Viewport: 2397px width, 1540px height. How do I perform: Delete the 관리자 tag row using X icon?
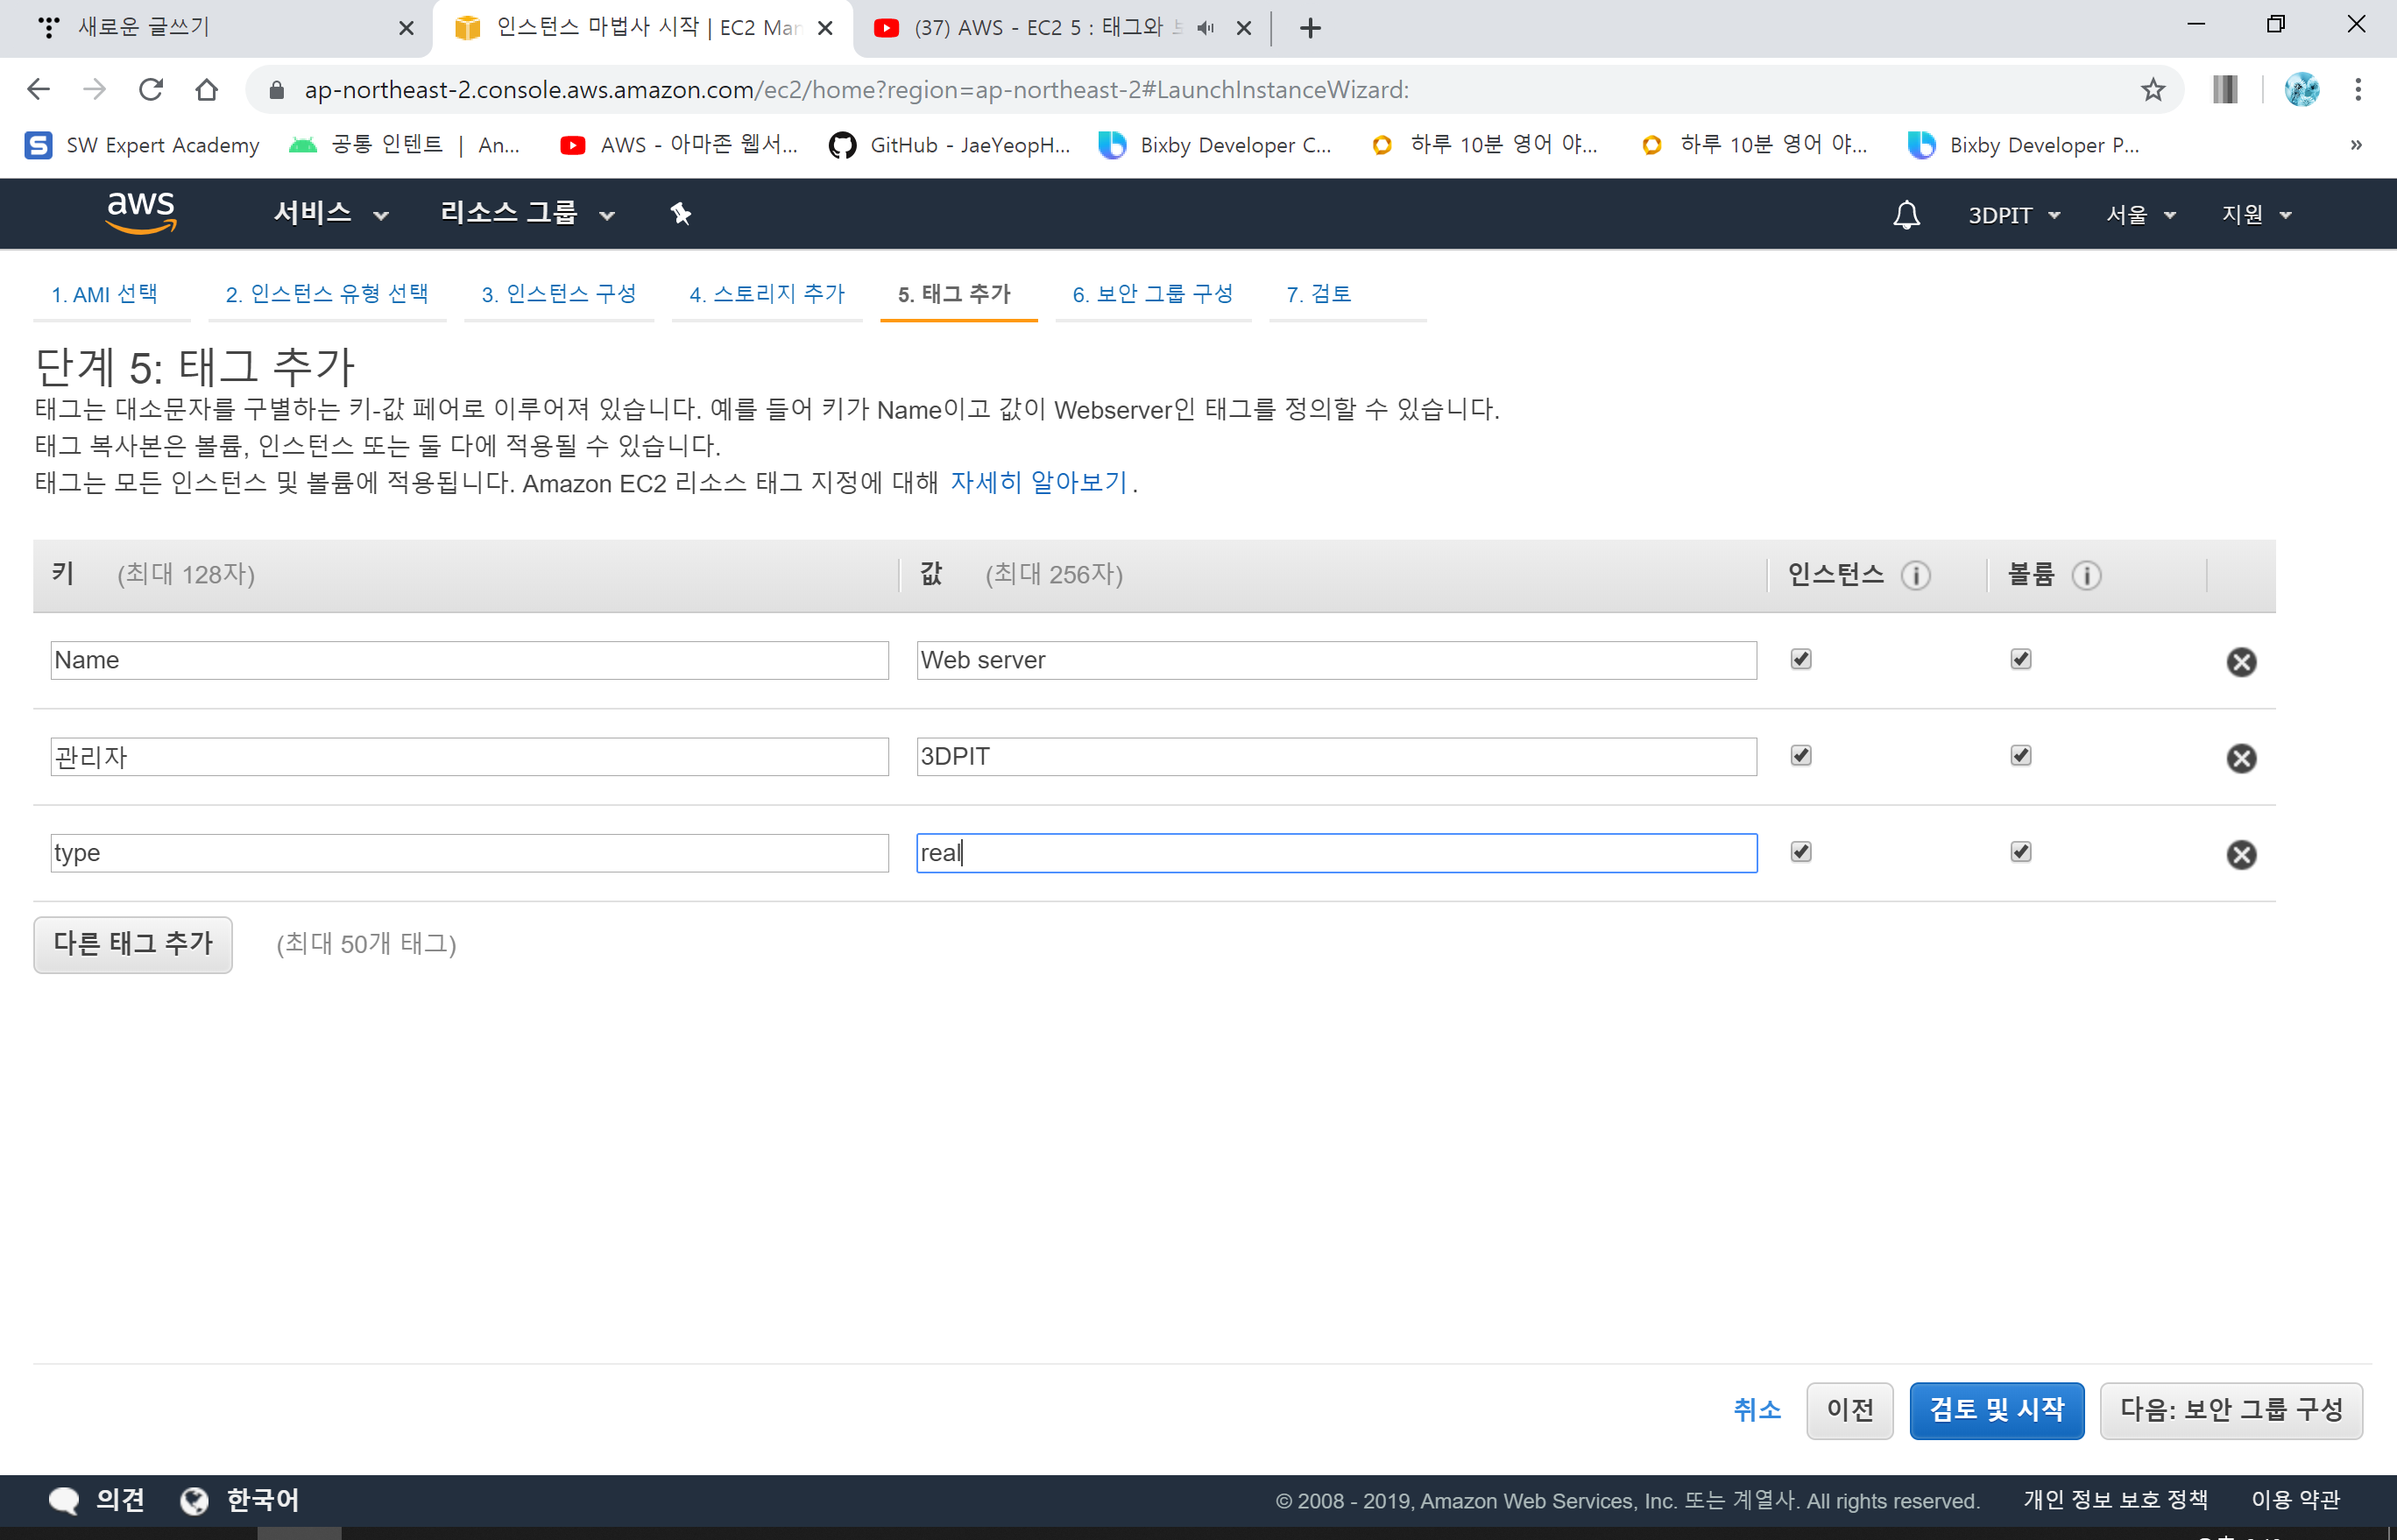tap(2241, 758)
